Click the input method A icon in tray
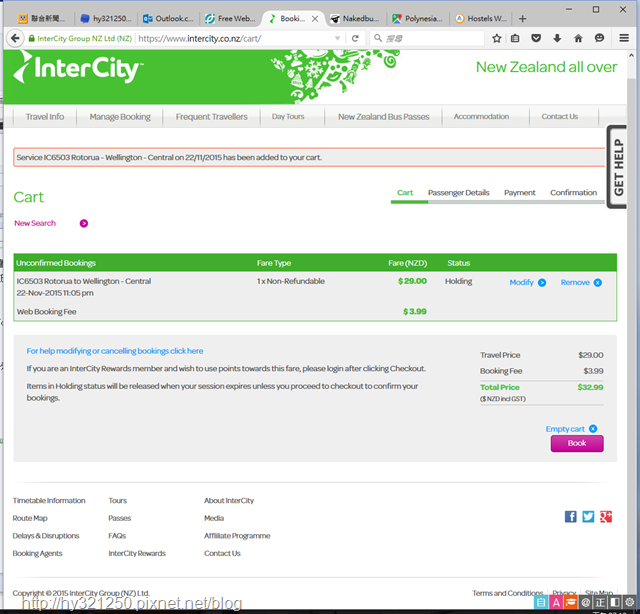The image size is (640, 614). (x=556, y=603)
